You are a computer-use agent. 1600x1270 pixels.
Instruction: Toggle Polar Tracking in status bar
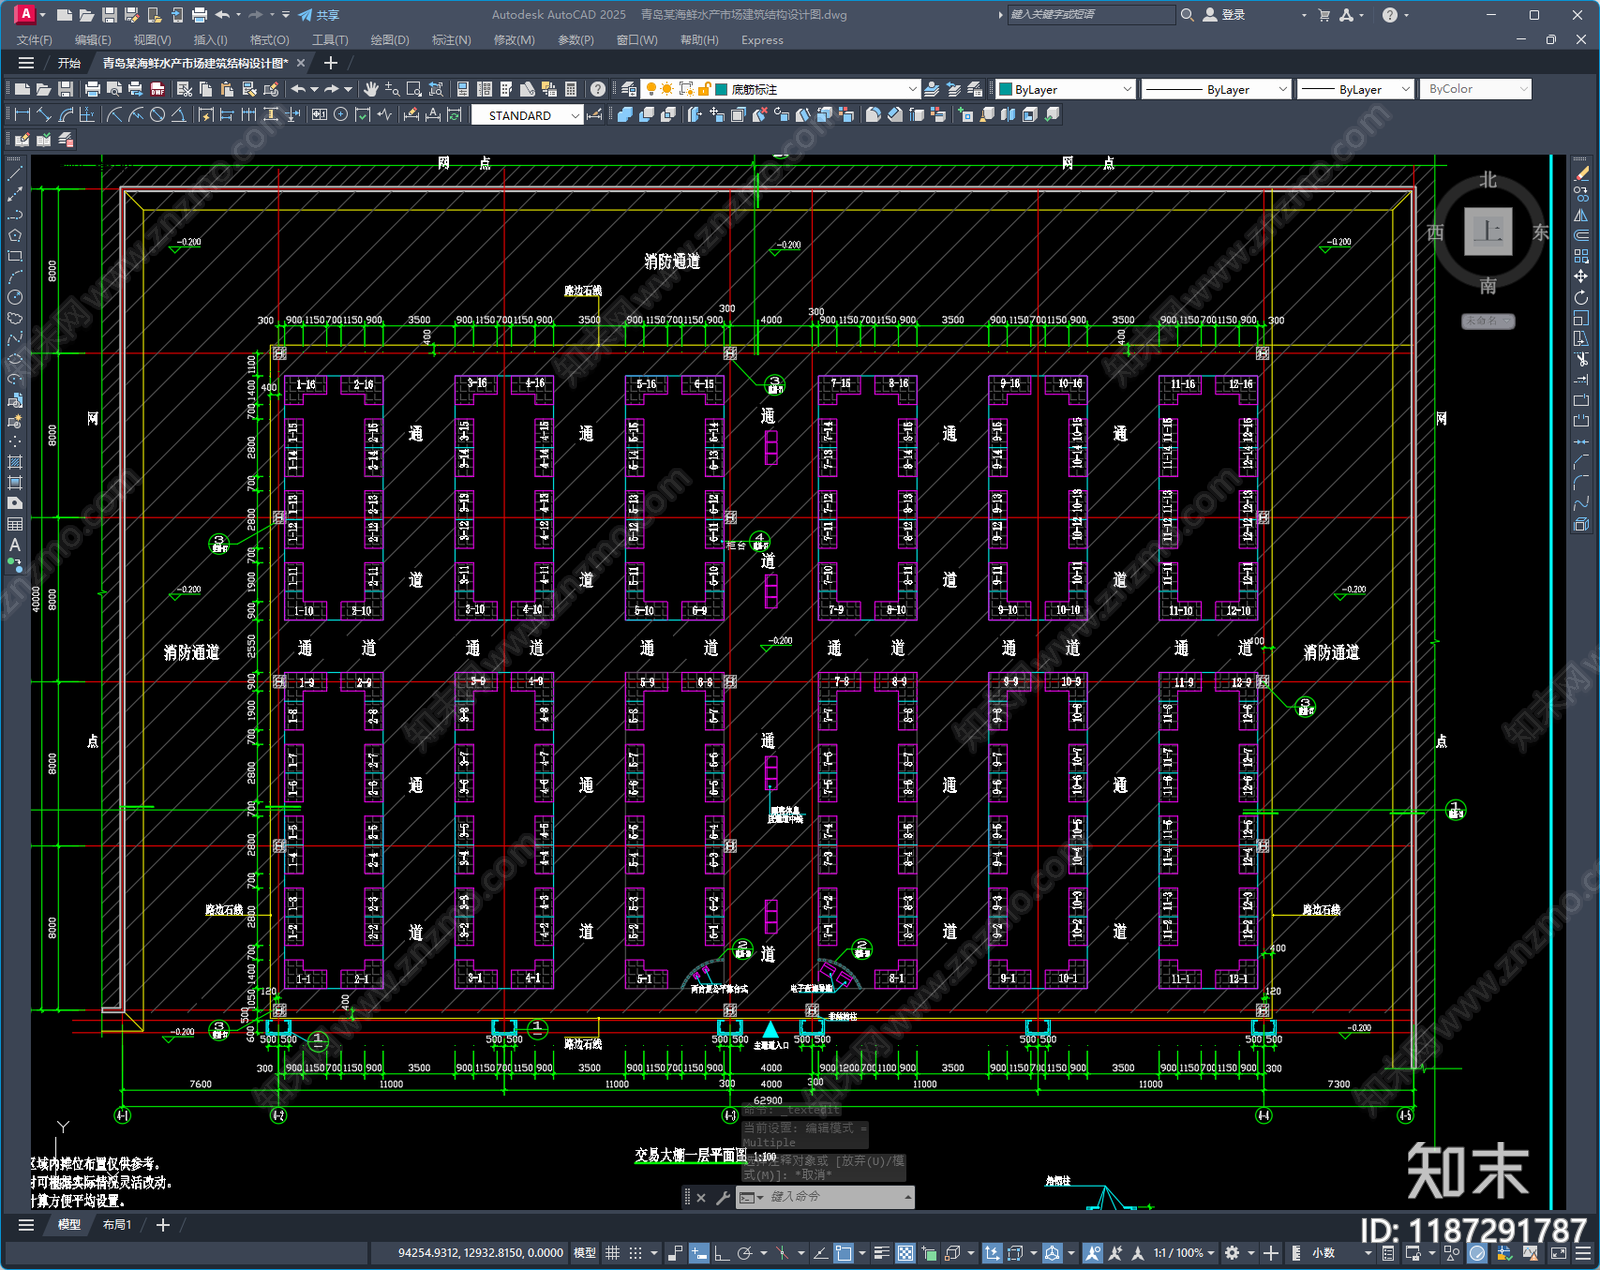(x=745, y=1253)
